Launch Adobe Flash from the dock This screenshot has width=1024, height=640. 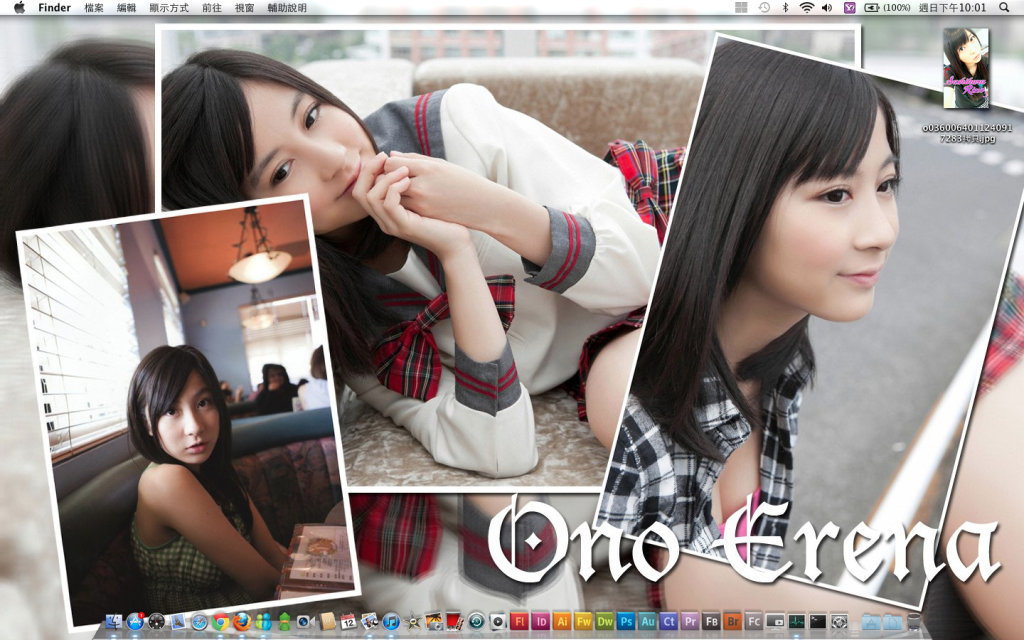[x=519, y=621]
